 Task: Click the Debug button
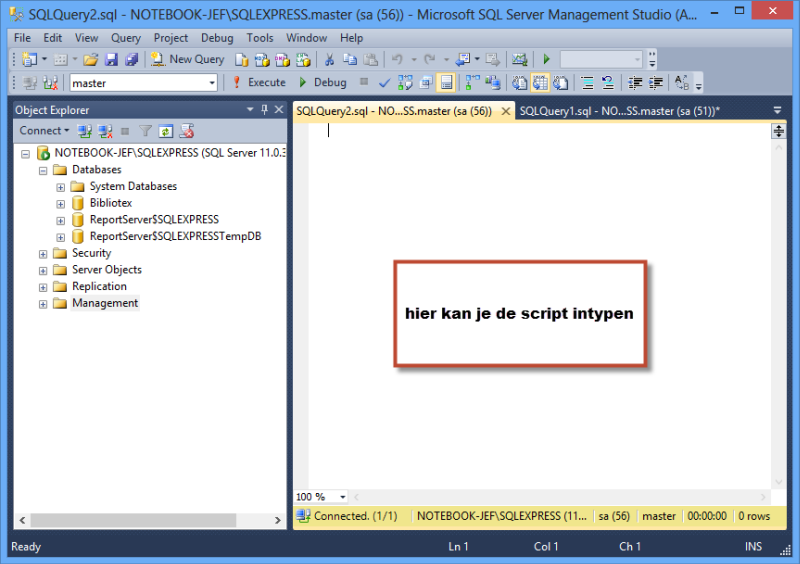pyautogui.click(x=322, y=83)
